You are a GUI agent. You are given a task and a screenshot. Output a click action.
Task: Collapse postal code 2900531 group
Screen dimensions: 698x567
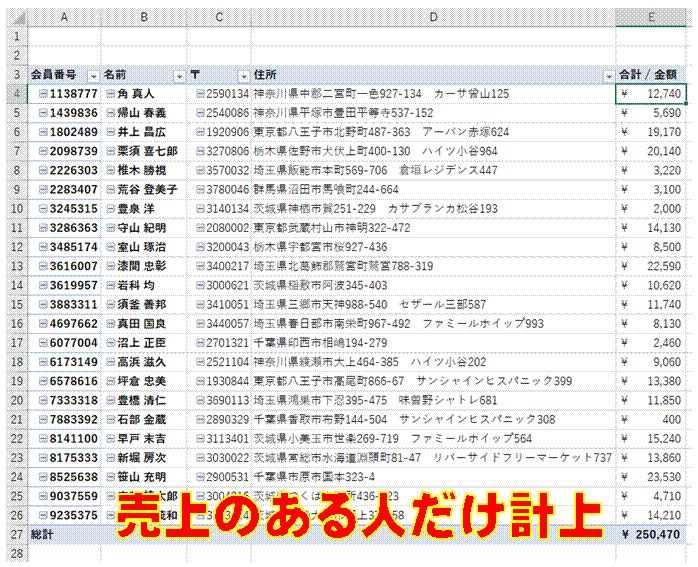tap(201, 476)
